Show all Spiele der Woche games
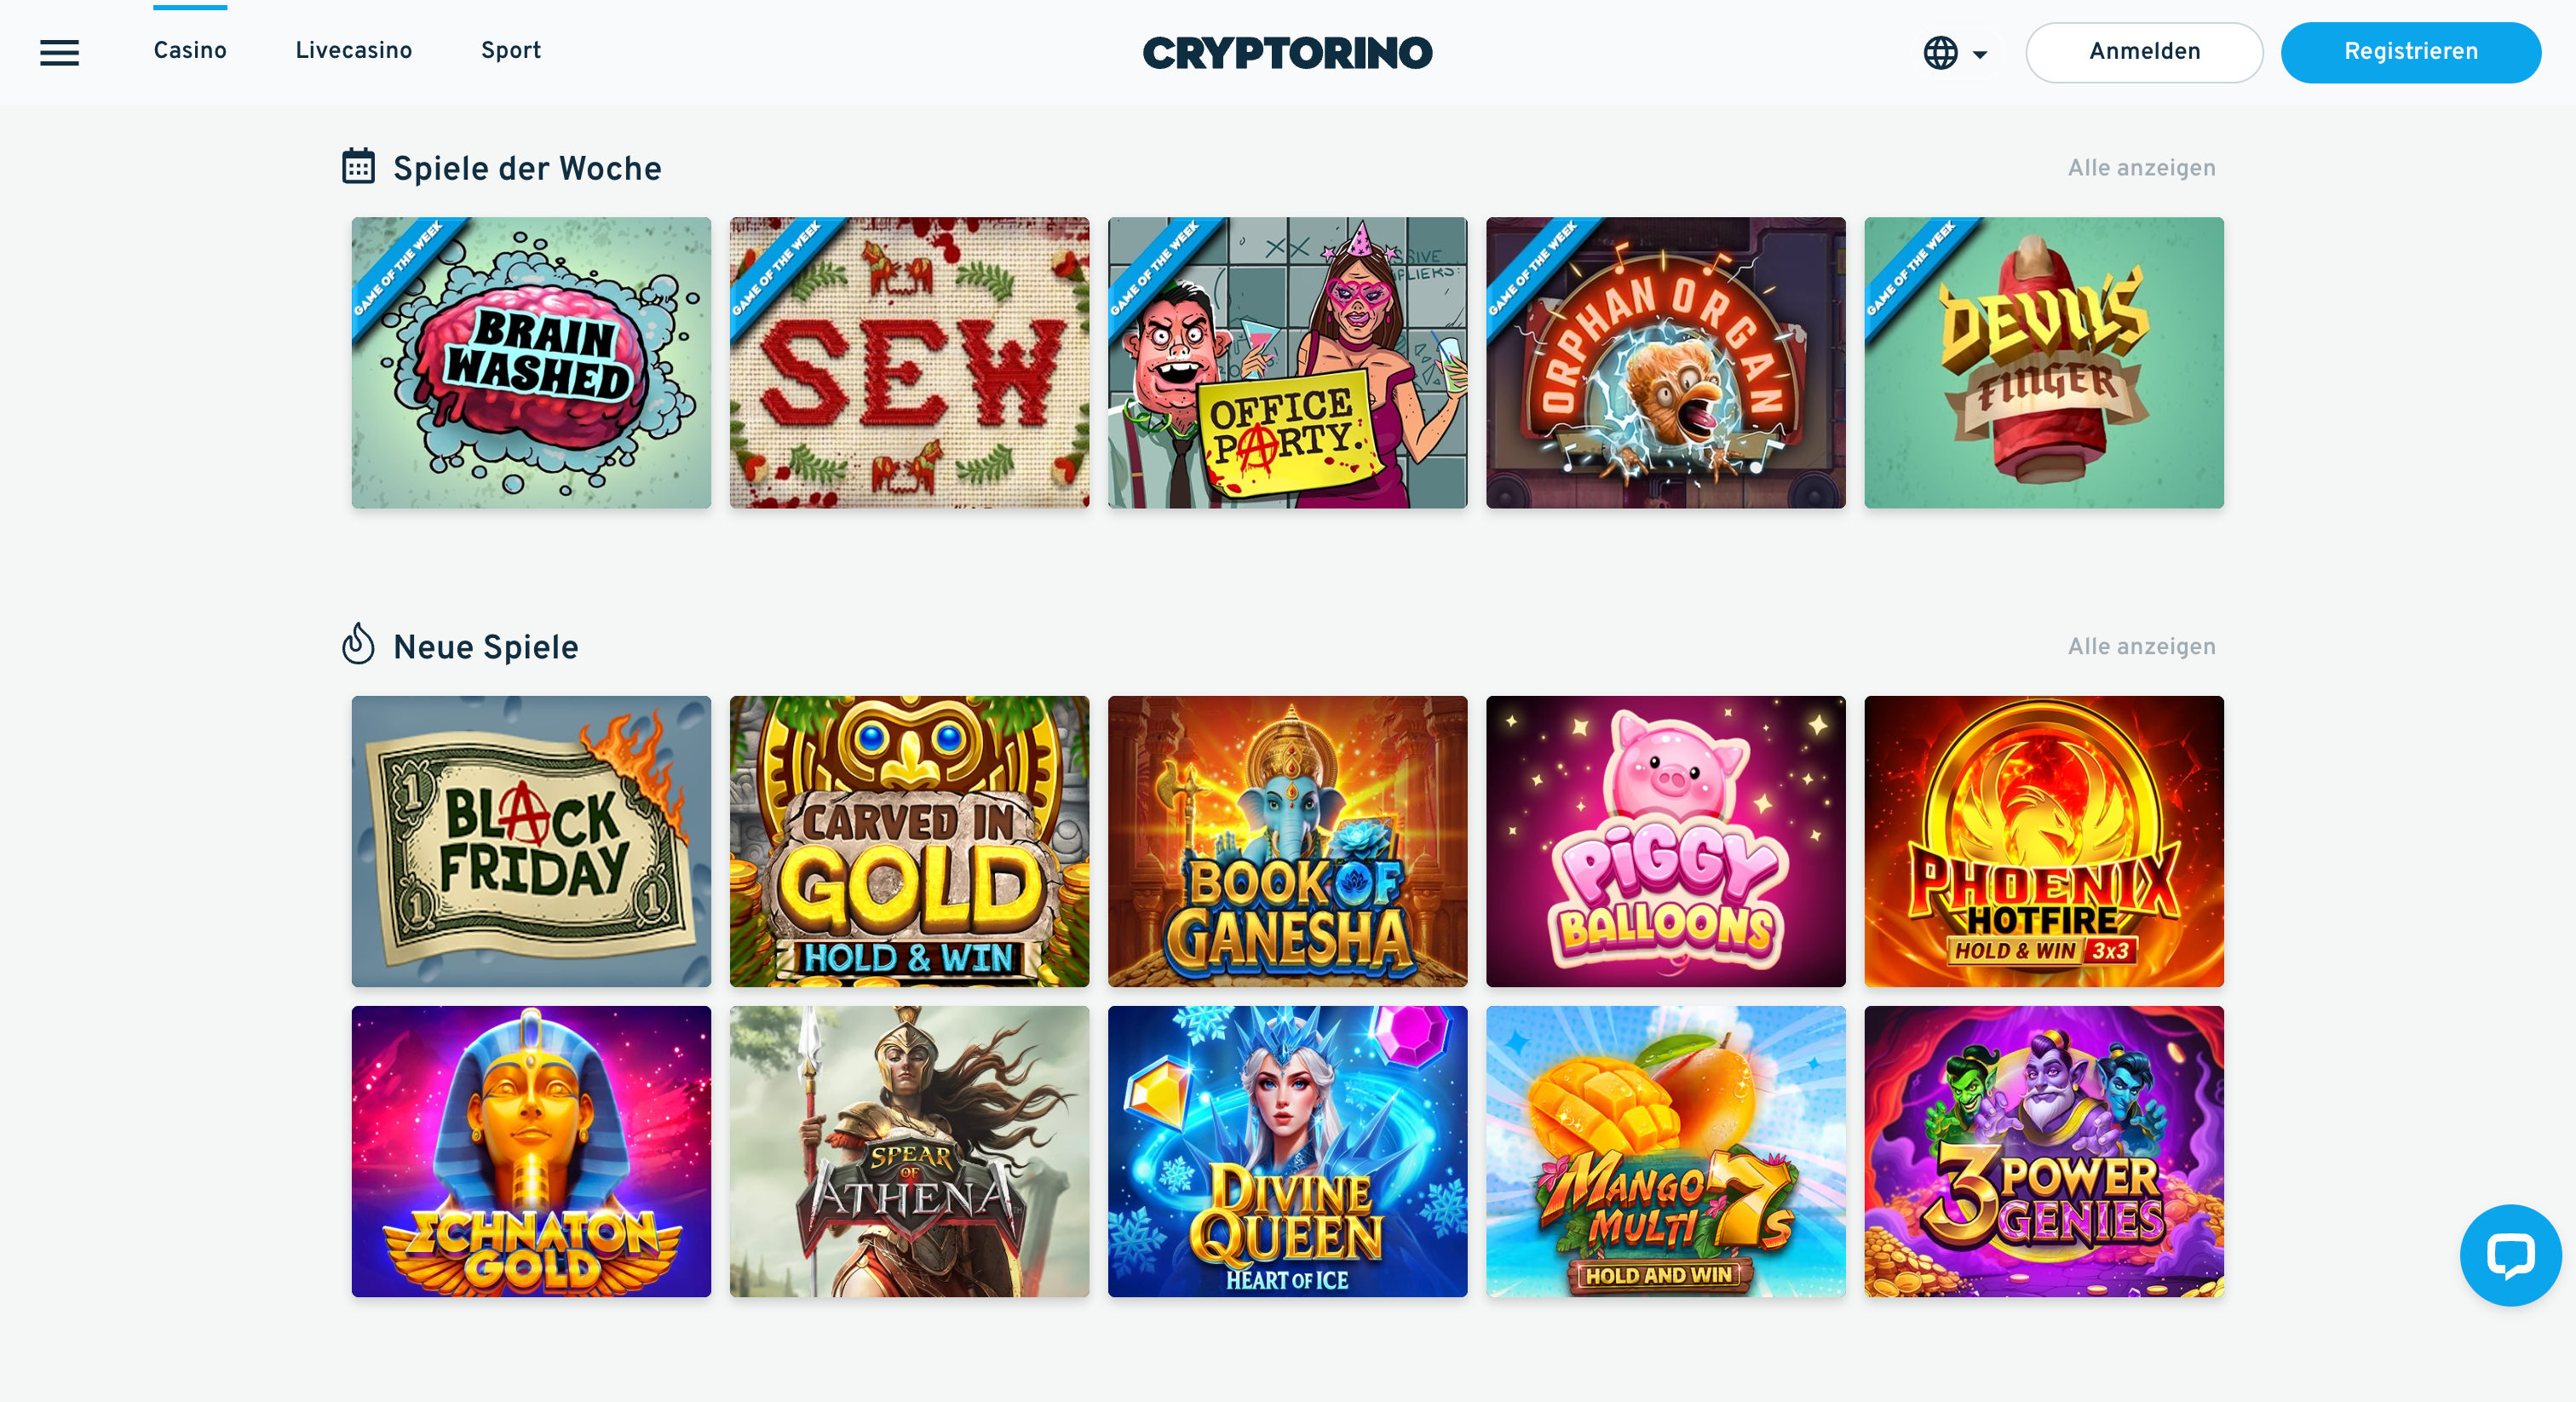This screenshot has height=1402, width=2576. pyautogui.click(x=2141, y=168)
